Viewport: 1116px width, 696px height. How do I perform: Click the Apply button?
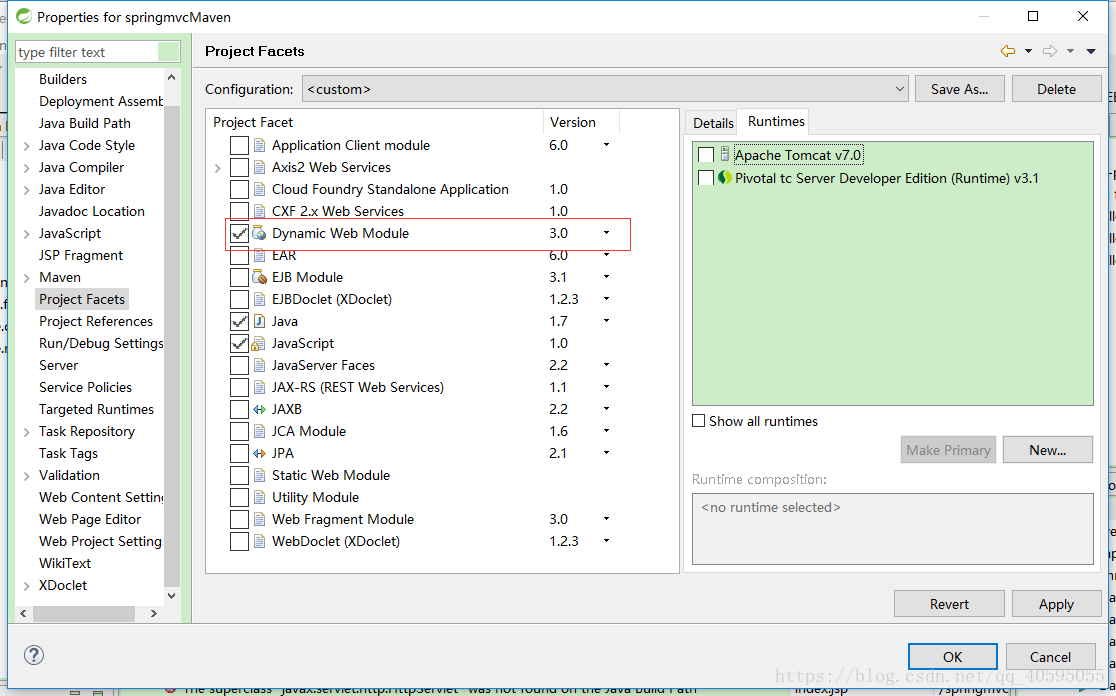pos(1056,603)
